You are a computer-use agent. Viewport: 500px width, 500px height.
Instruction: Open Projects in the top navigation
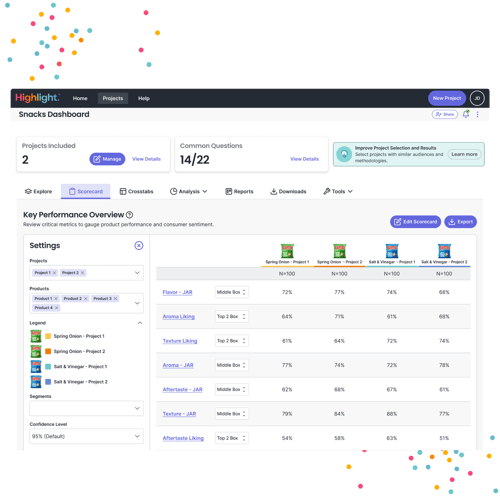pos(113,98)
